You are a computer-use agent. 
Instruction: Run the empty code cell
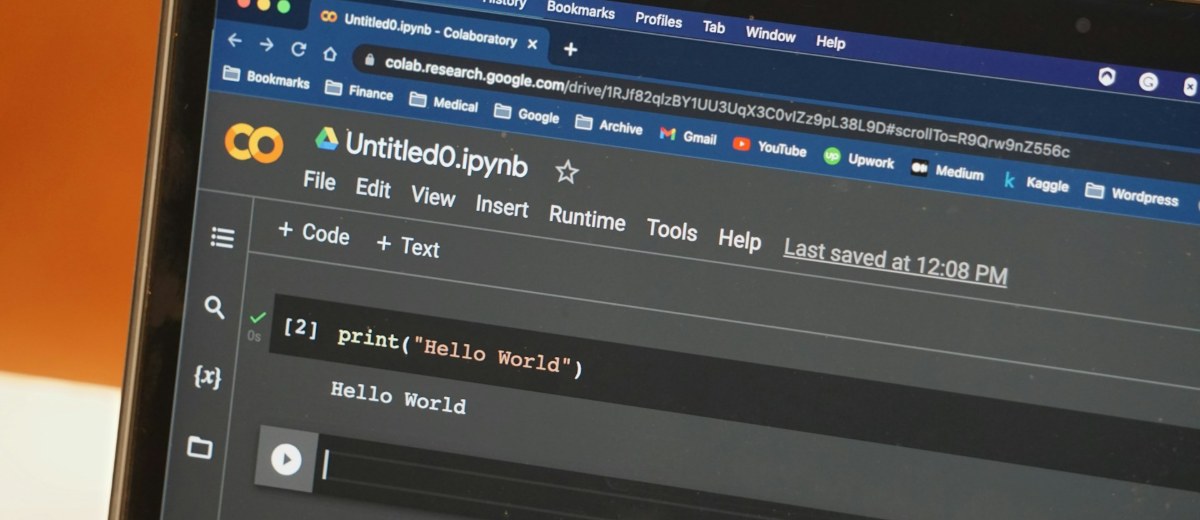coord(286,459)
